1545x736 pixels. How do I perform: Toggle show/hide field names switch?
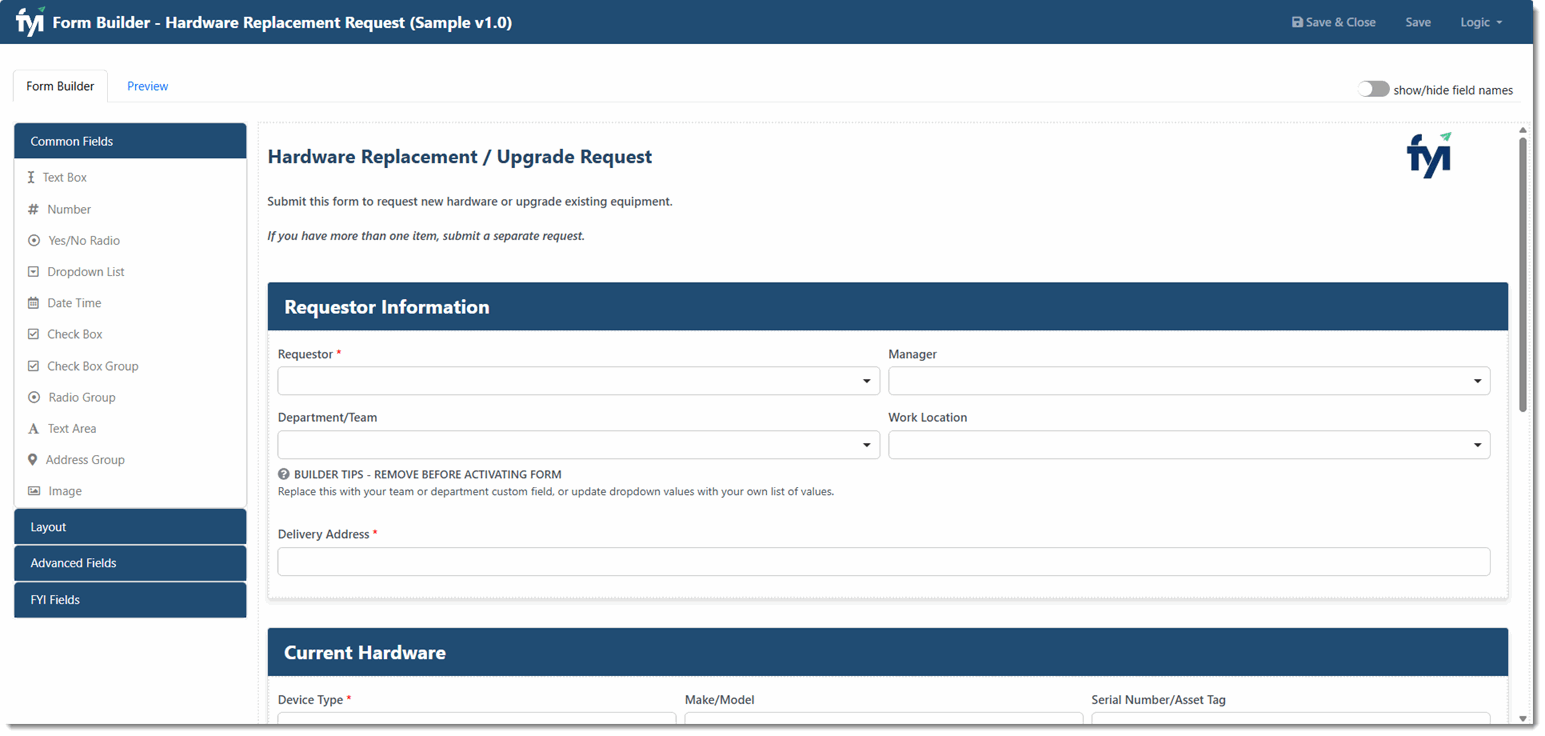coord(1373,89)
